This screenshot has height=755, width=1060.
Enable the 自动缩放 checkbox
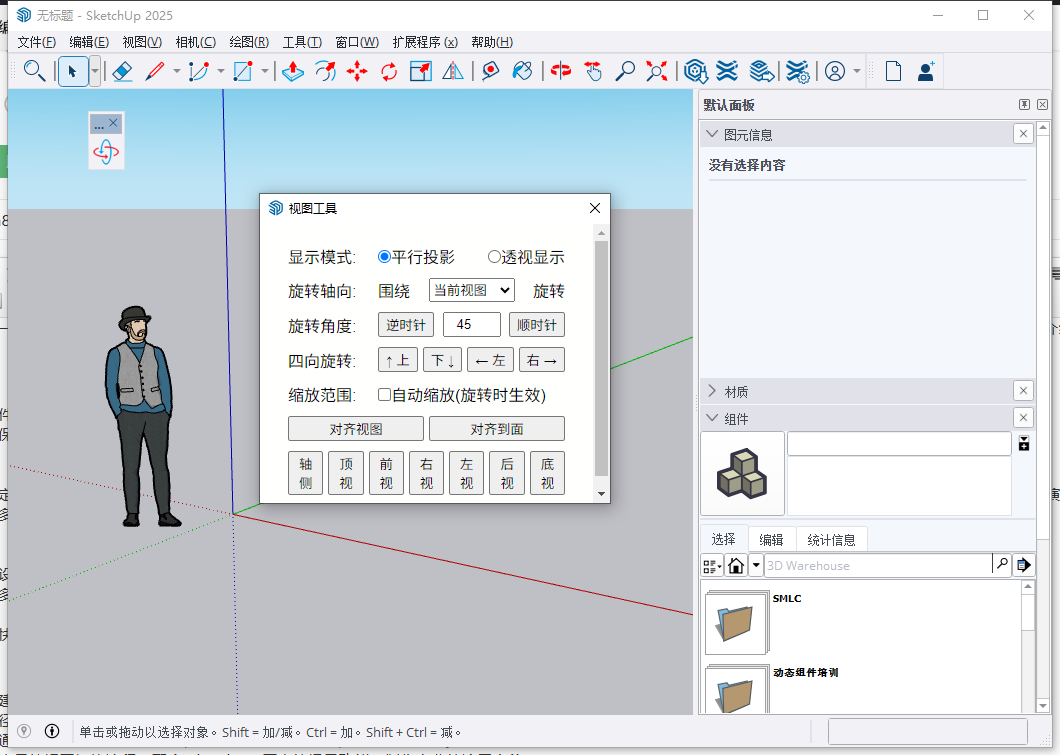(x=384, y=394)
